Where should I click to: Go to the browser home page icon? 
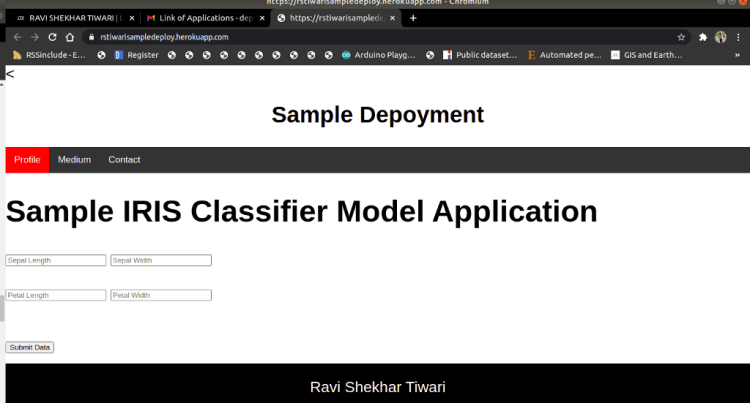(69, 37)
